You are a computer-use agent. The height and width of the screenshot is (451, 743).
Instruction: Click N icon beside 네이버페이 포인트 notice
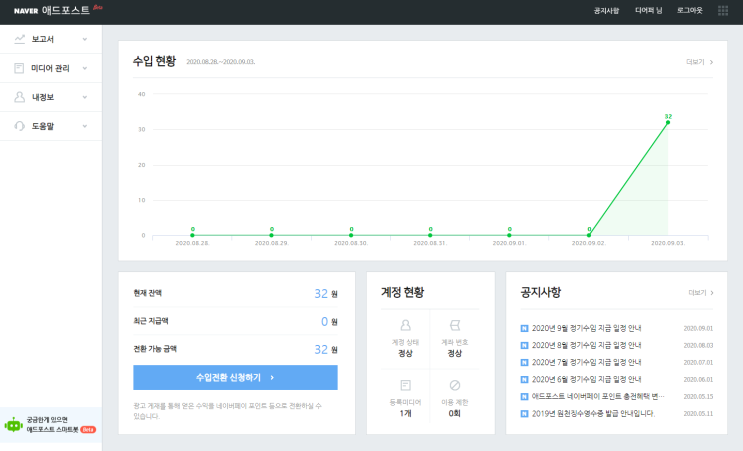coord(524,397)
